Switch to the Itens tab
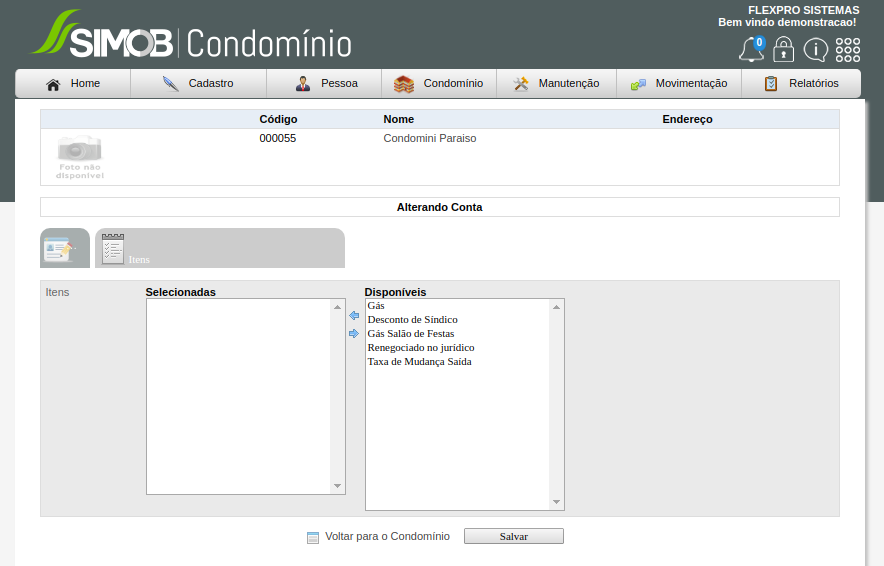The width and height of the screenshot is (884, 566). [x=220, y=248]
